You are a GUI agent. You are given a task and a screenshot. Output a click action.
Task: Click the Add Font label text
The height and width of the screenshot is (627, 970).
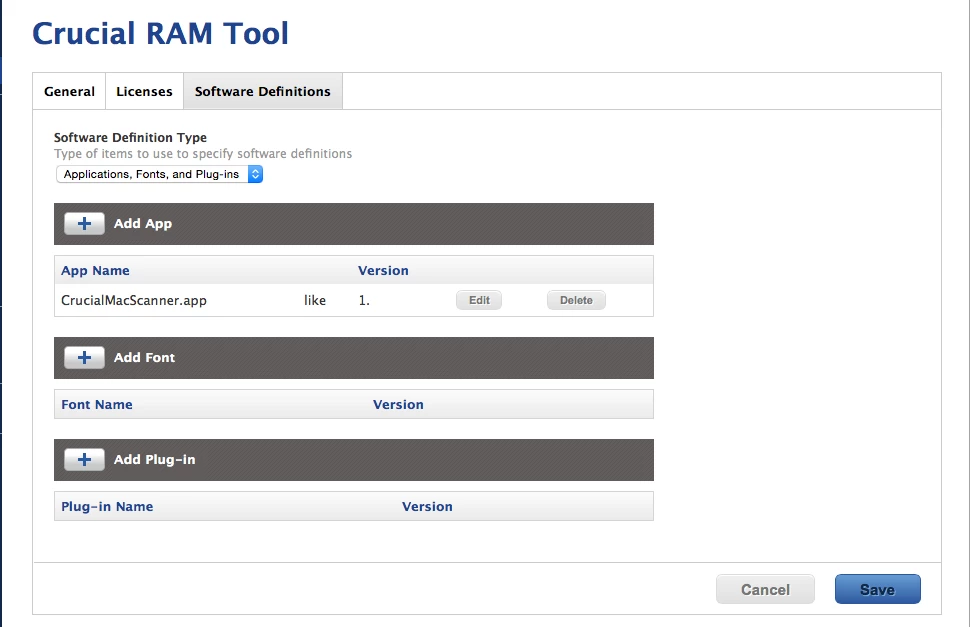[144, 357]
